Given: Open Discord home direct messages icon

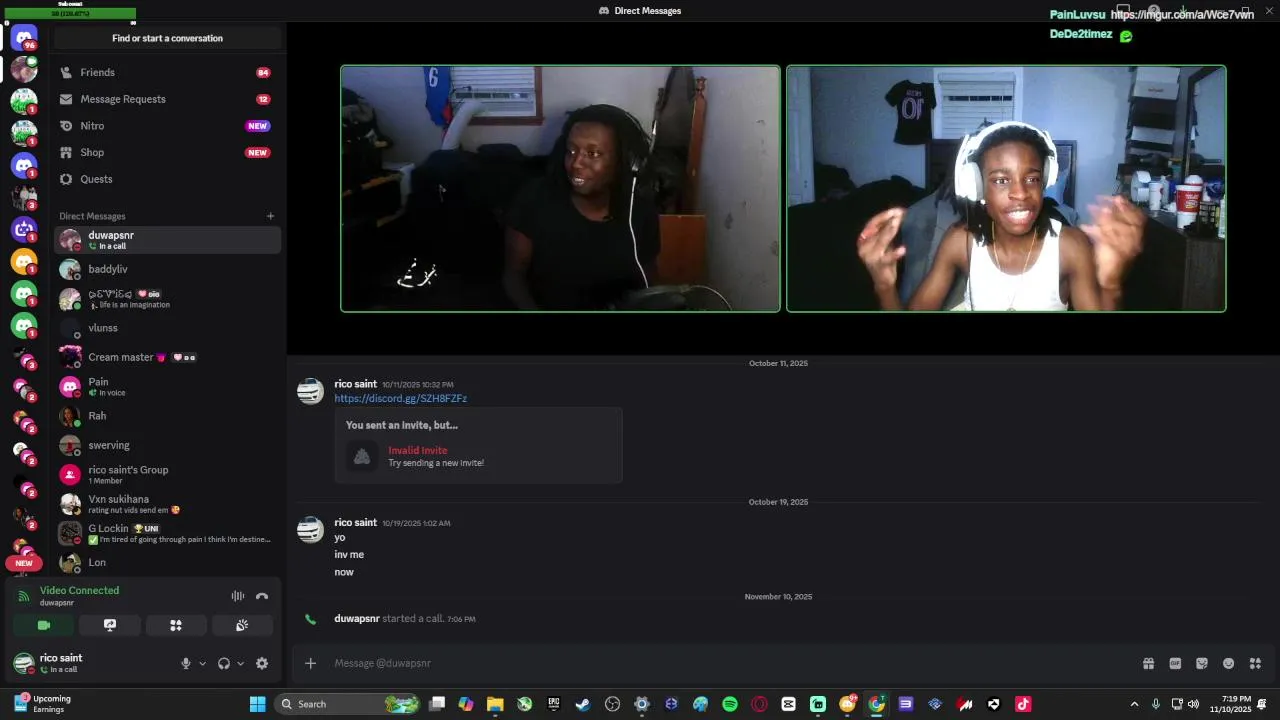Looking at the screenshot, I should [x=24, y=38].
